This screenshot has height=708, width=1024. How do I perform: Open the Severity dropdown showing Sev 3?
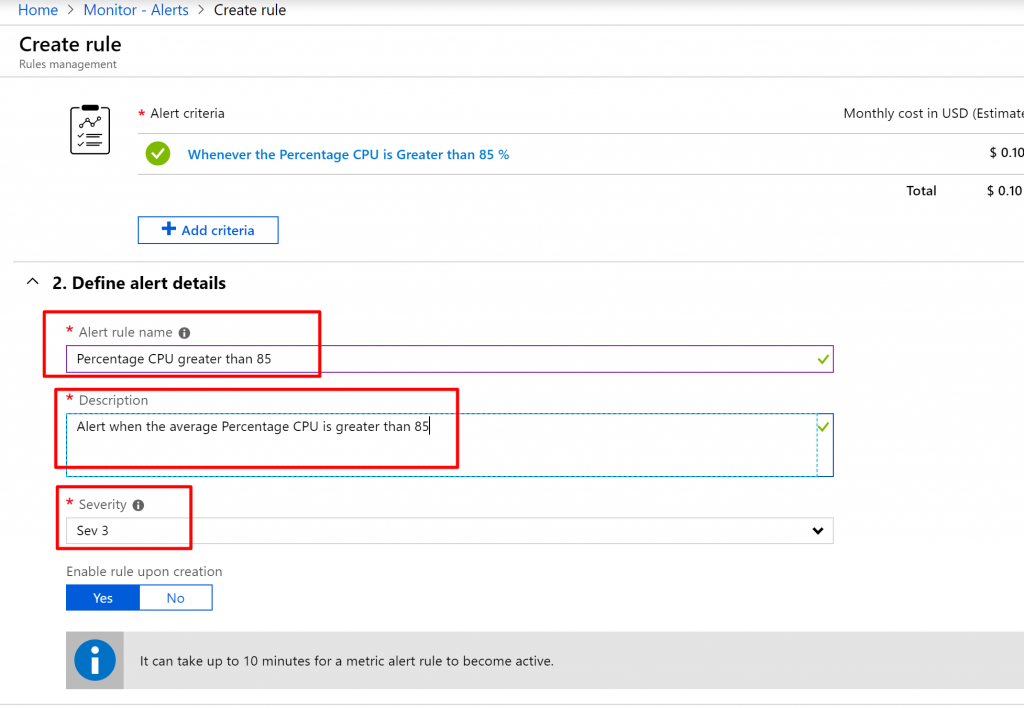click(x=440, y=531)
